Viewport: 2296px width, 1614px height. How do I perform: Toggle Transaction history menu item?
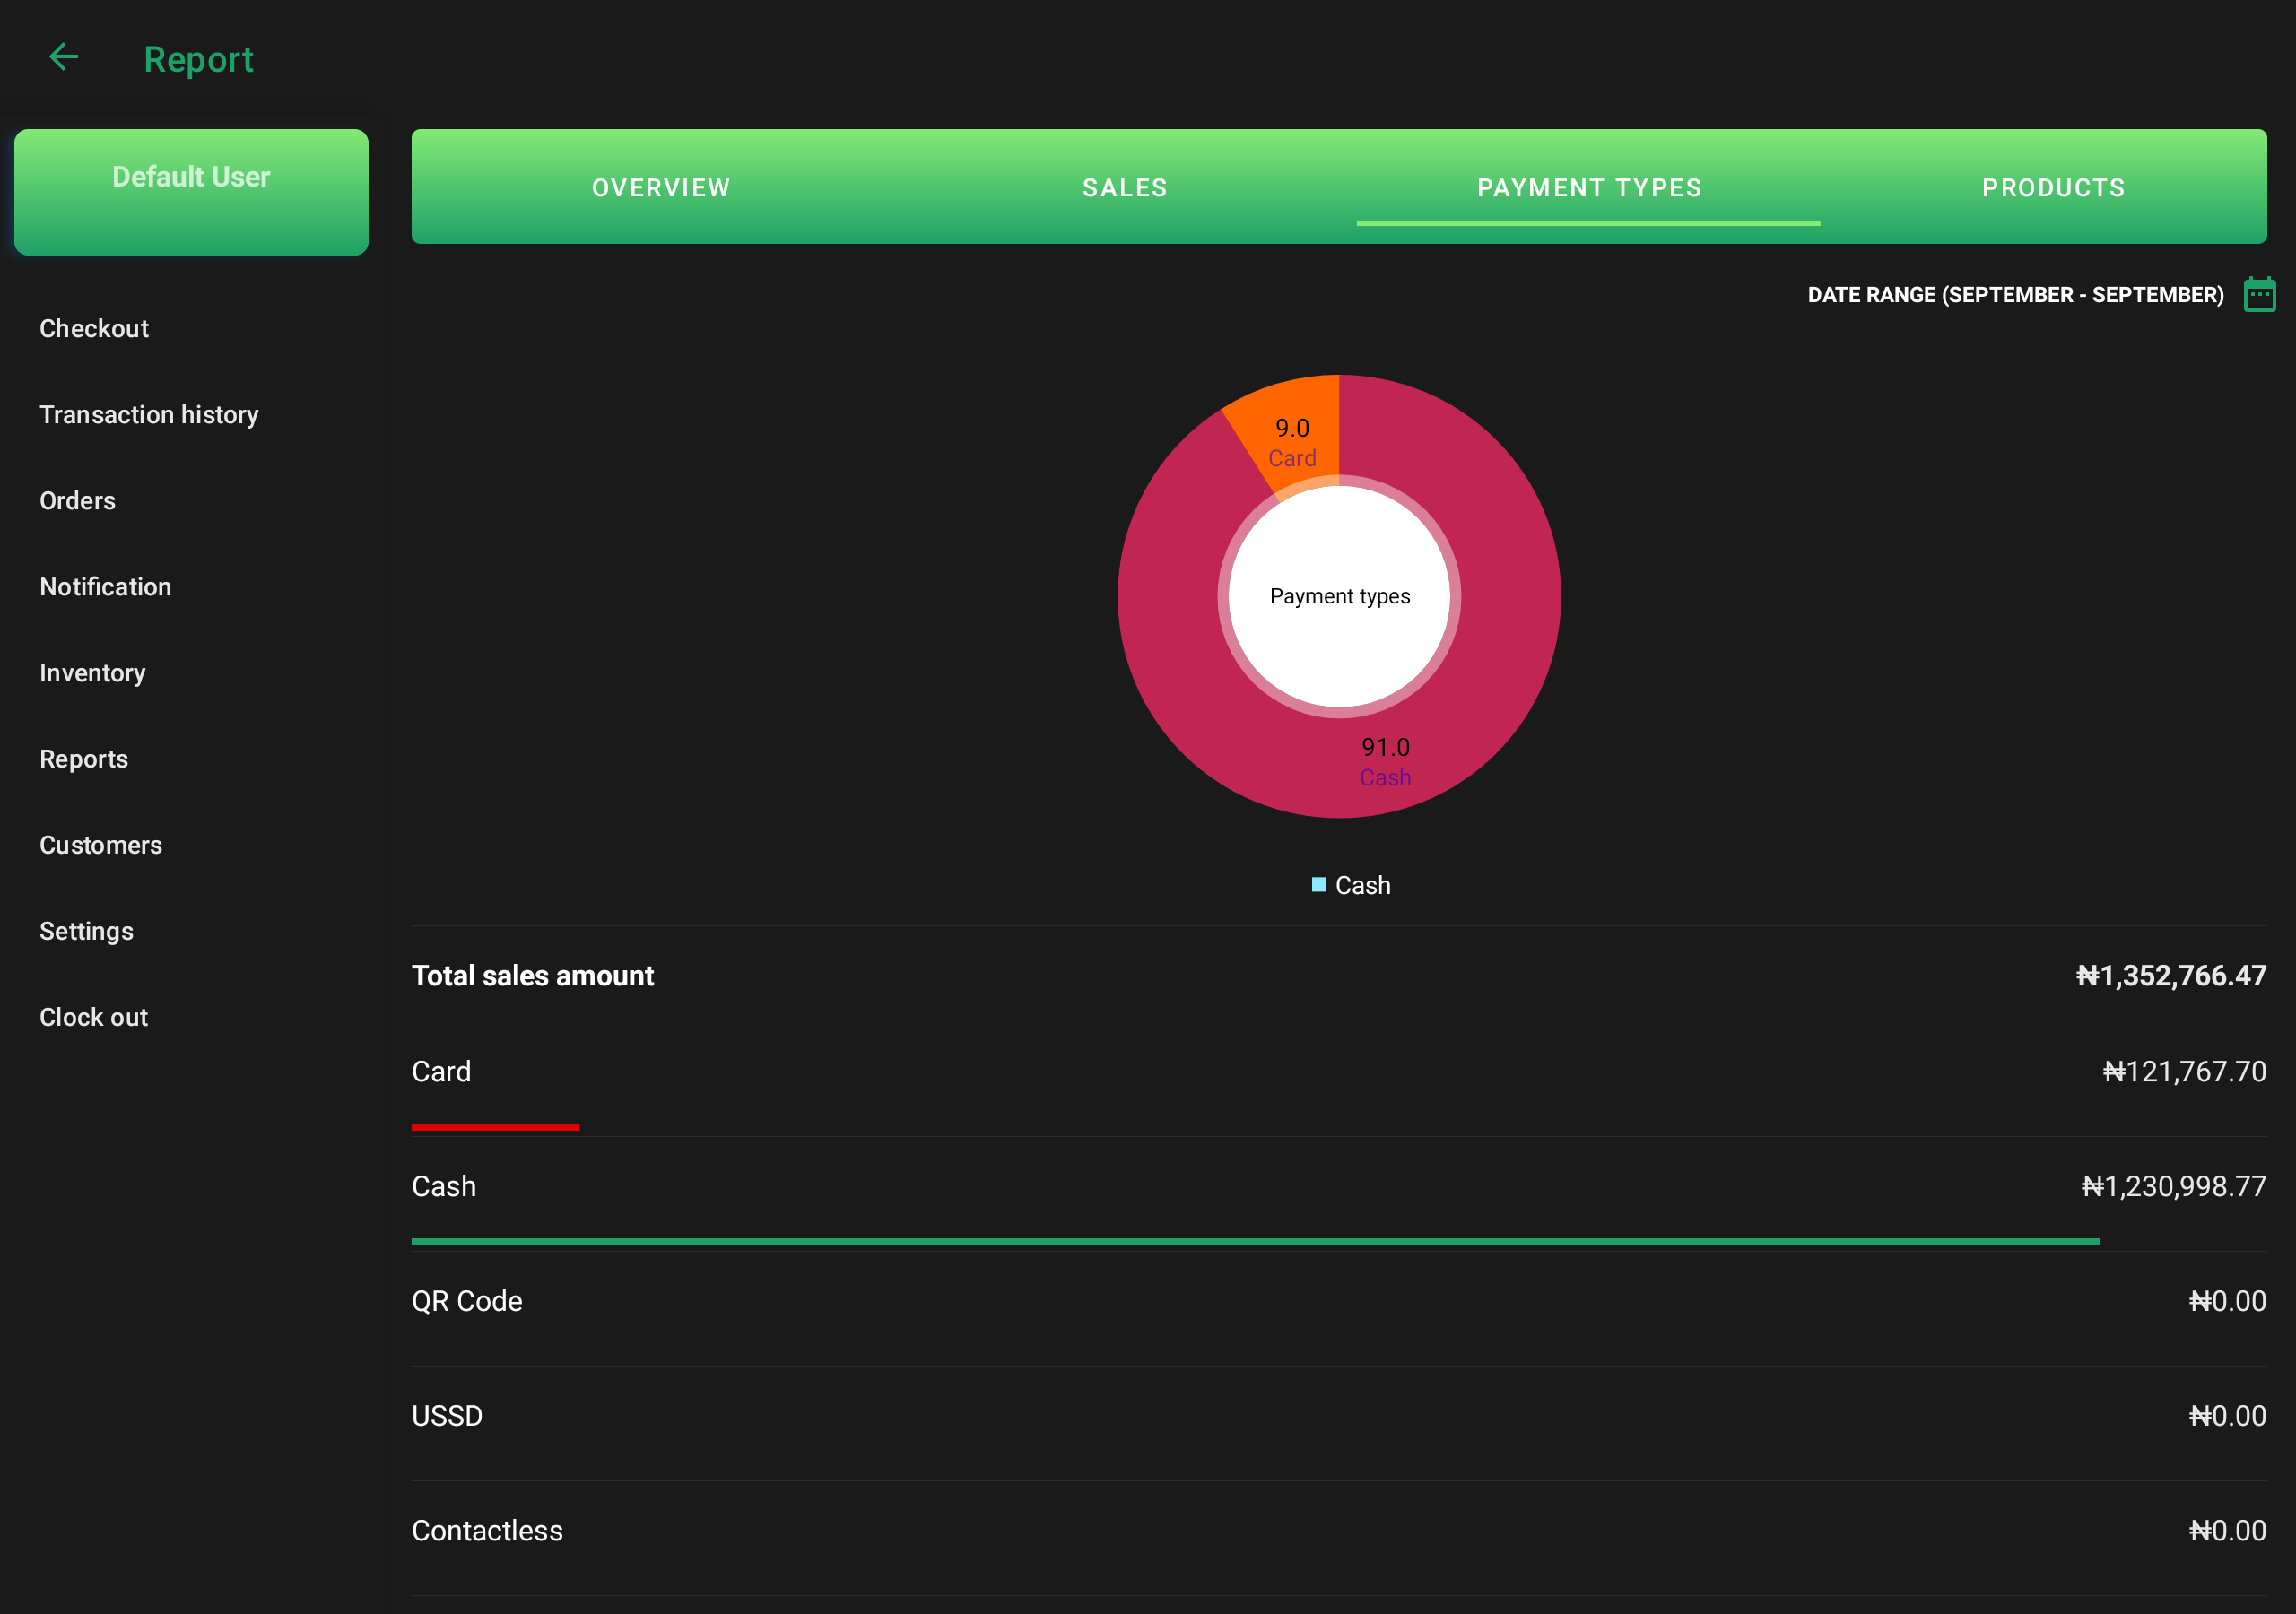[151, 414]
